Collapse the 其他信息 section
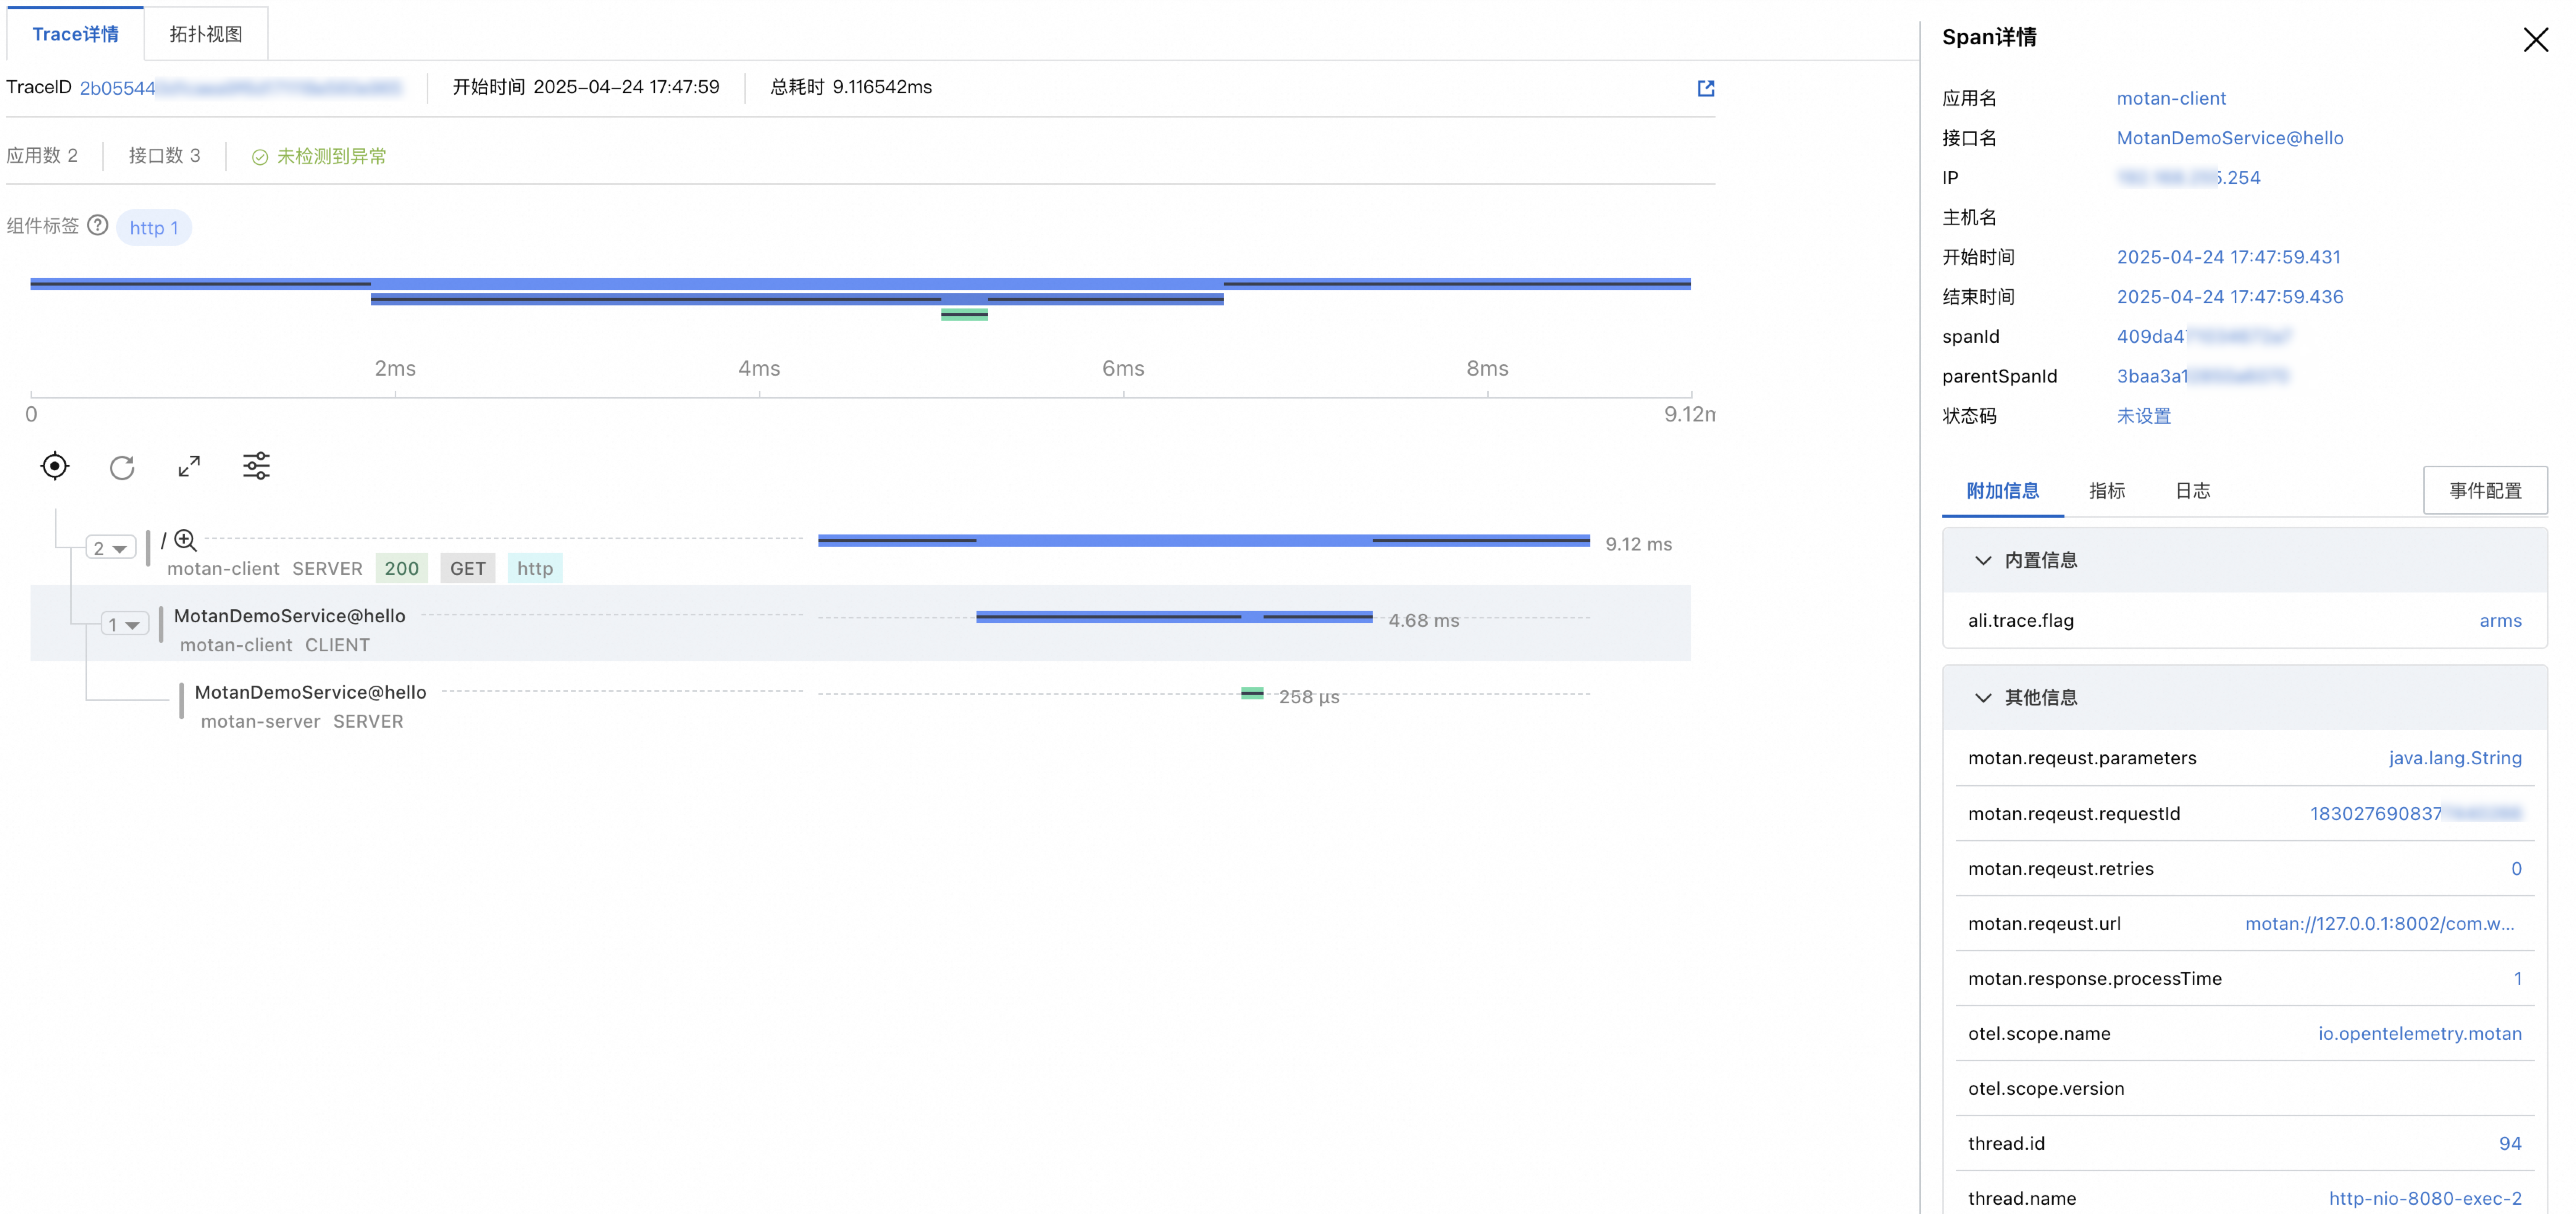 tap(1983, 698)
